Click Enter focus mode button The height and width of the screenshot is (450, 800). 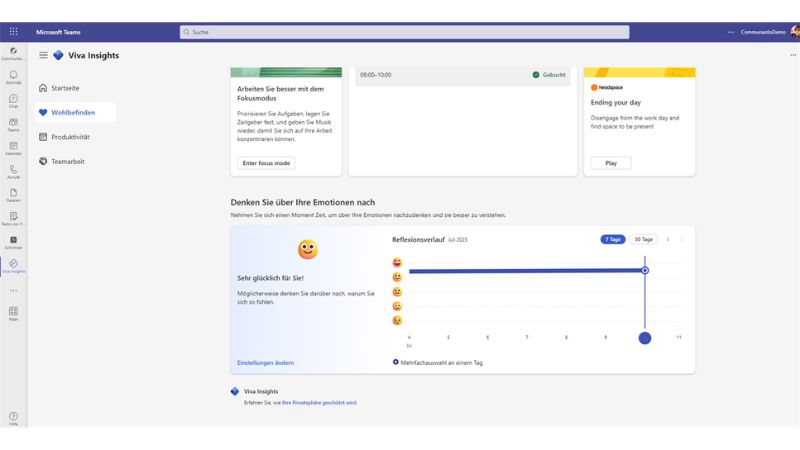(x=266, y=163)
